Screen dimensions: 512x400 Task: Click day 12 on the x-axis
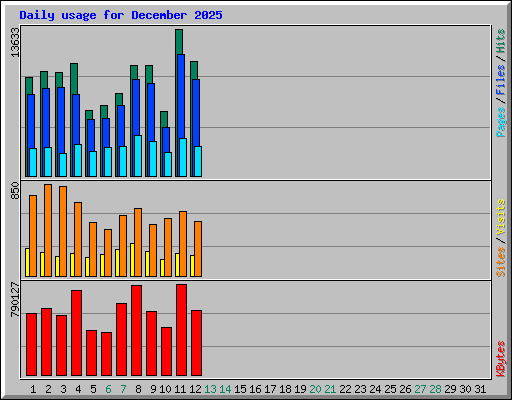[195, 389]
